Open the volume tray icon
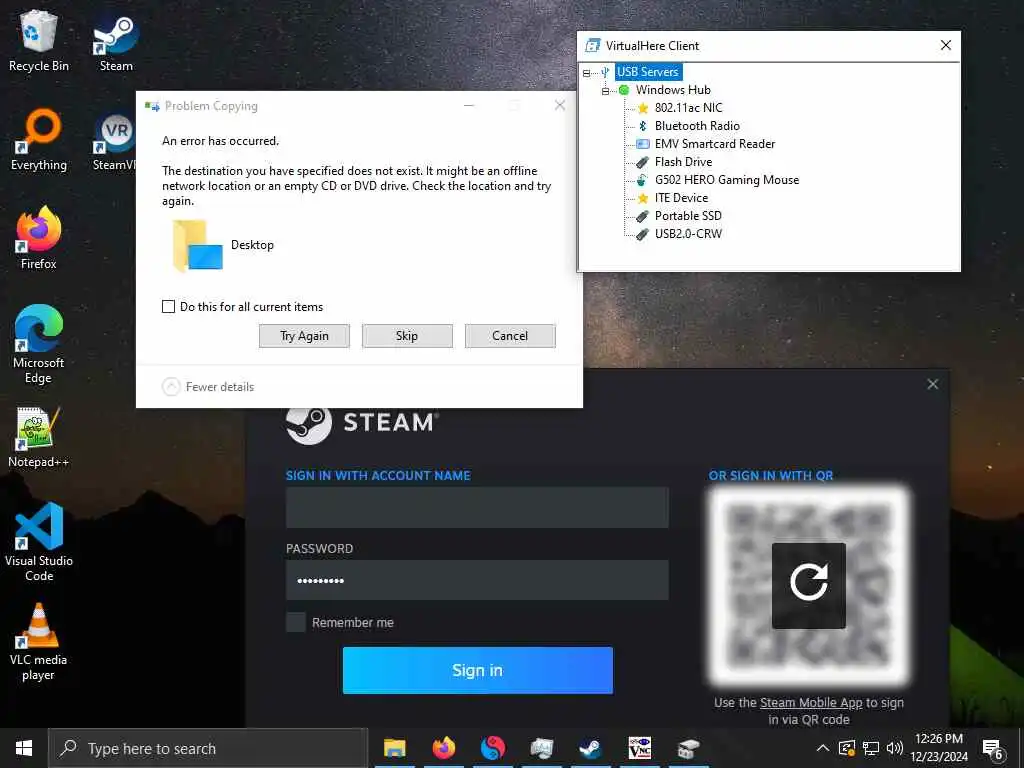 [x=895, y=748]
